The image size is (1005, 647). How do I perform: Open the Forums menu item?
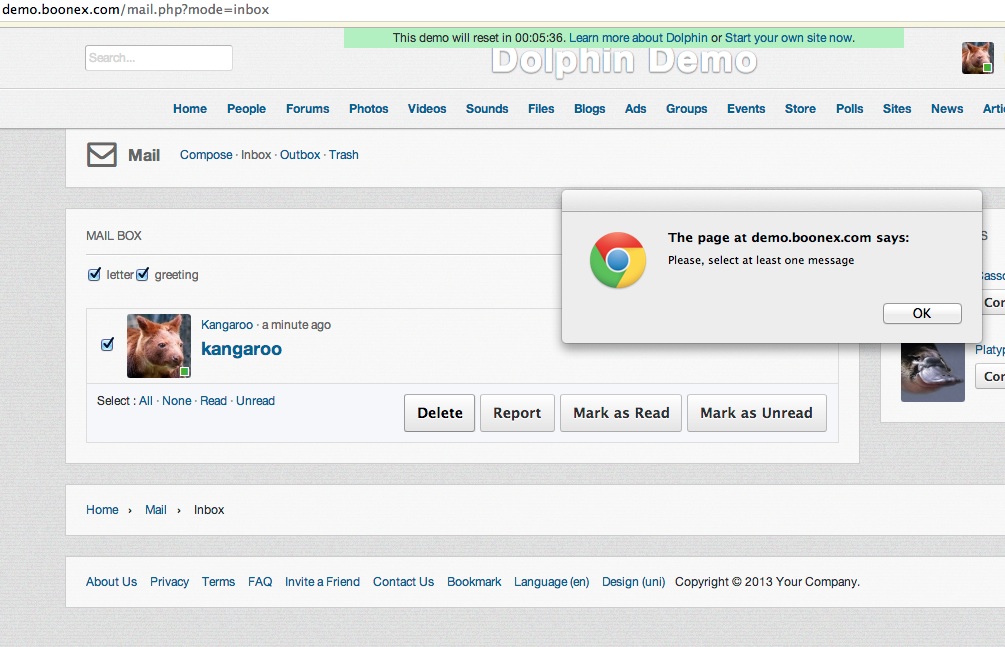point(308,109)
